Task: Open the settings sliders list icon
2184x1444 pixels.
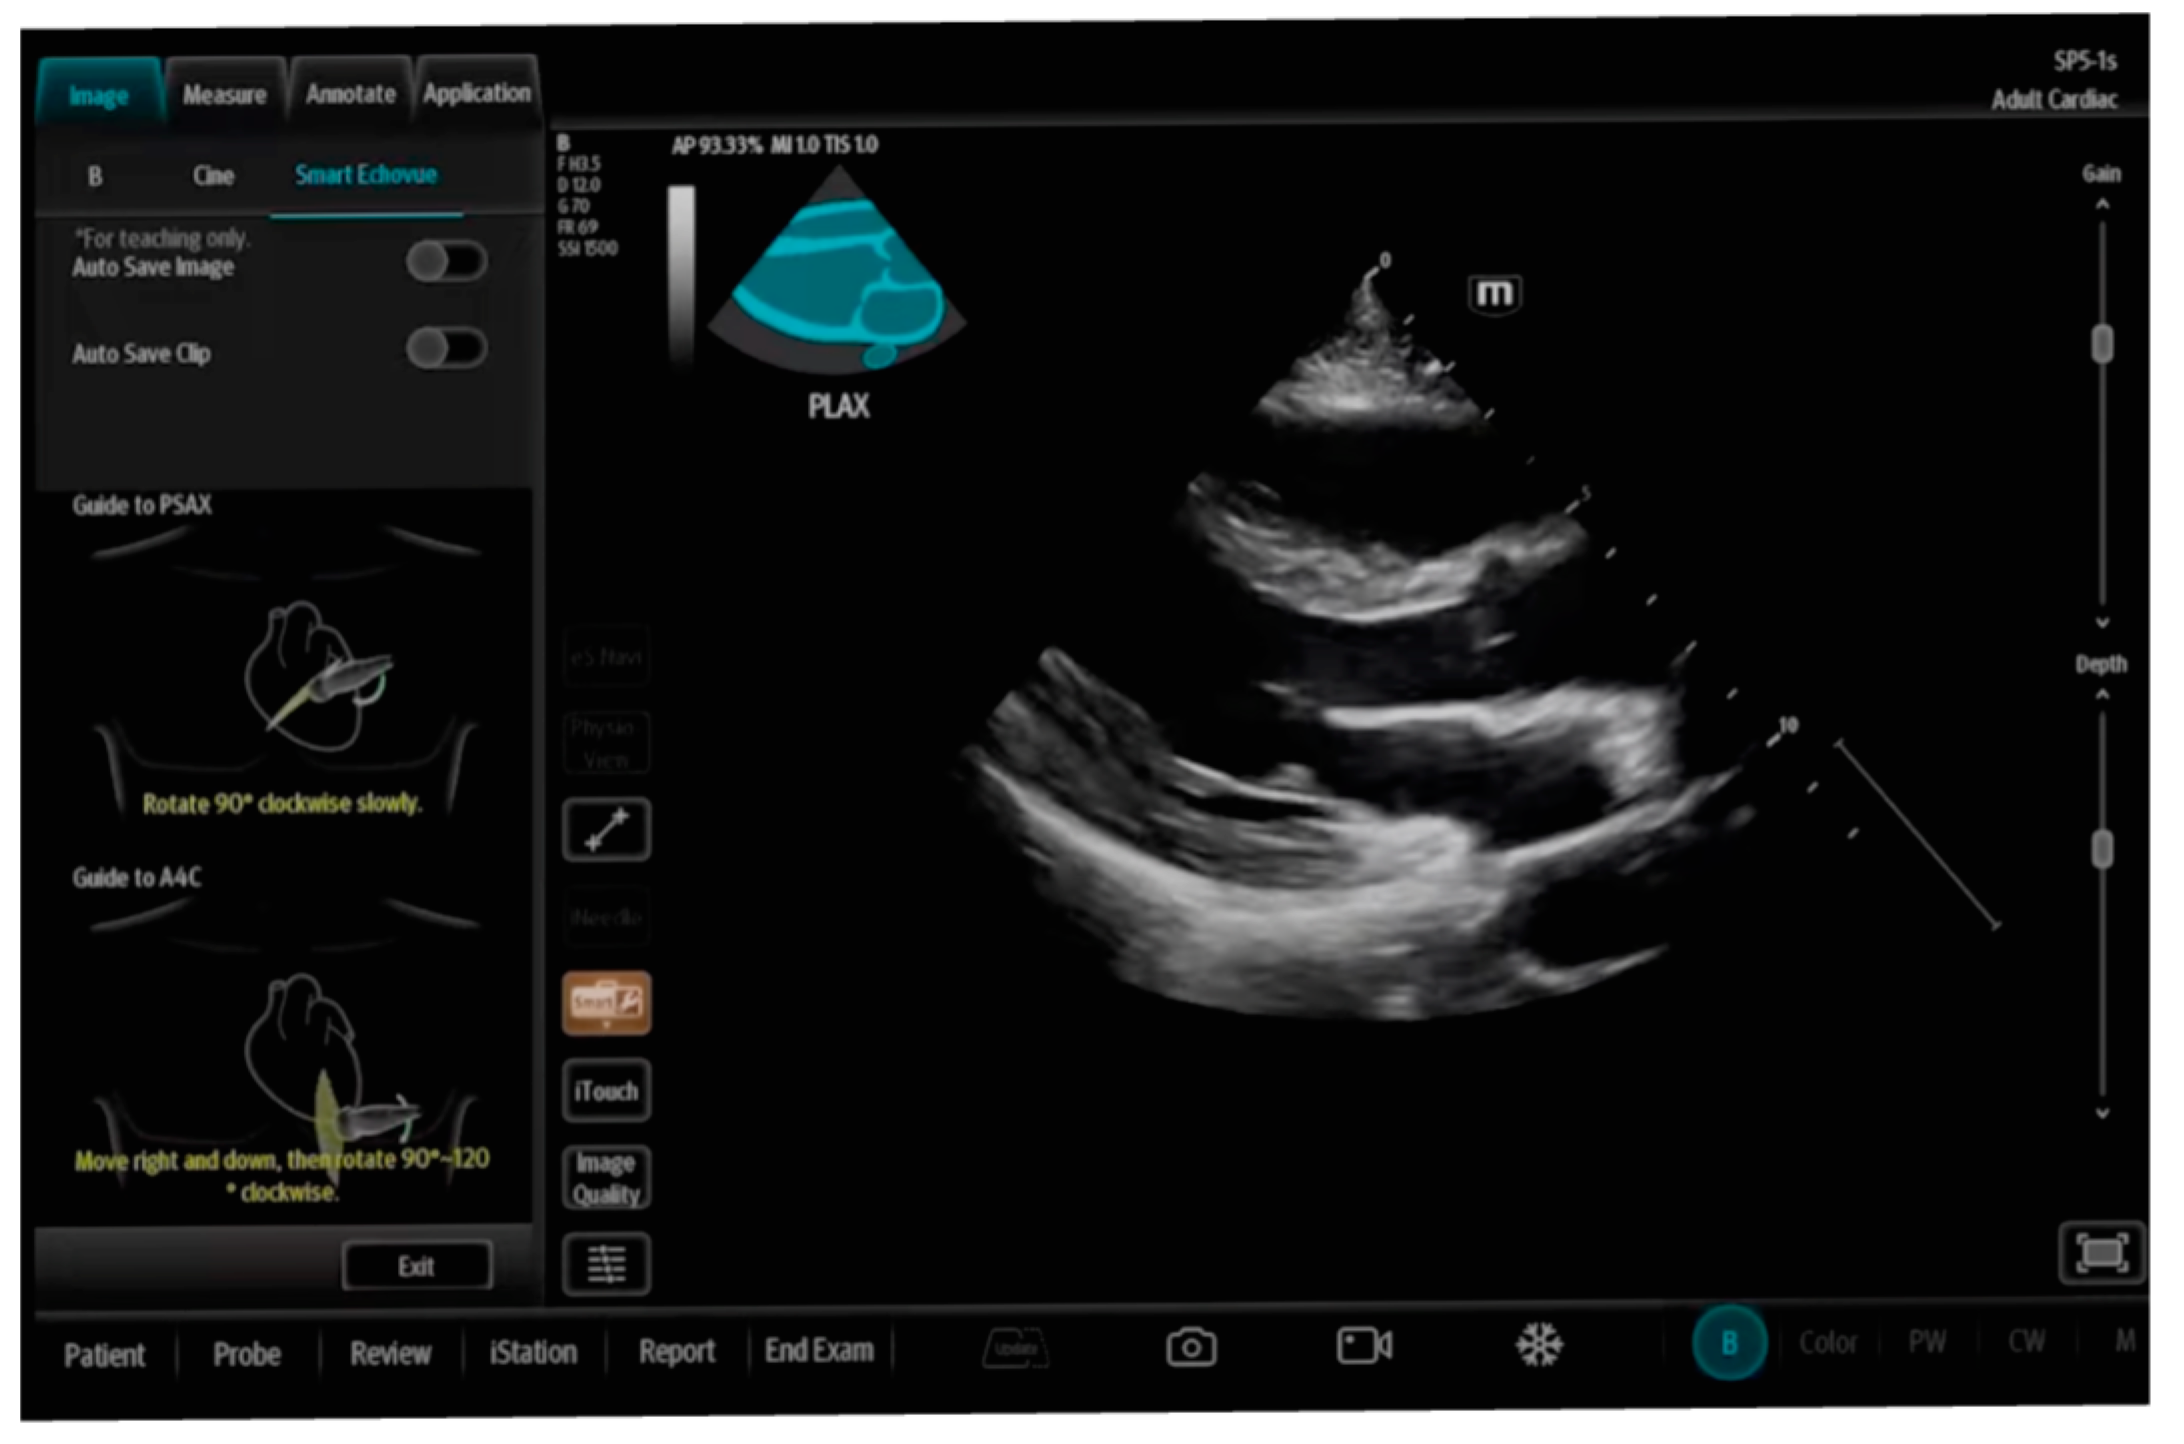Action: pos(606,1264)
